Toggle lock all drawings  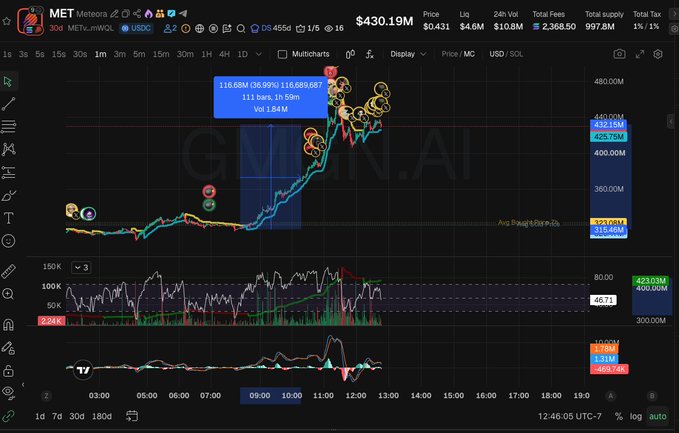[8, 371]
